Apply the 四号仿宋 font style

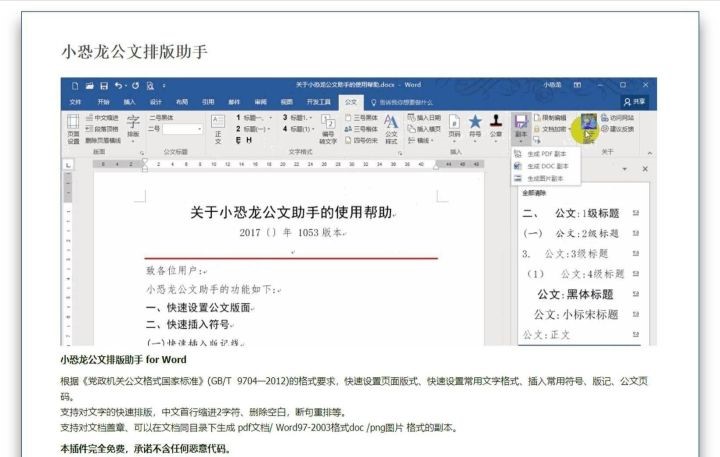(x=361, y=140)
